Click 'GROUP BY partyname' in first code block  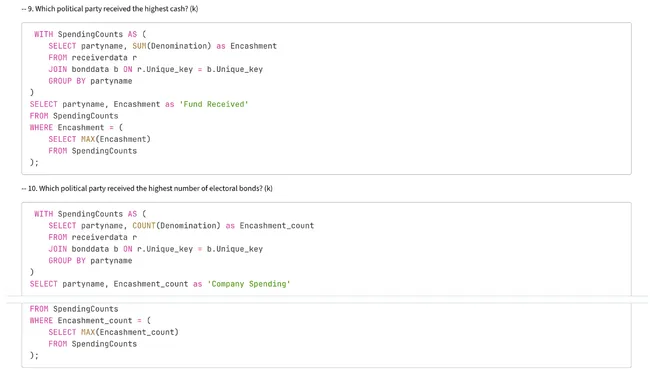(x=90, y=81)
